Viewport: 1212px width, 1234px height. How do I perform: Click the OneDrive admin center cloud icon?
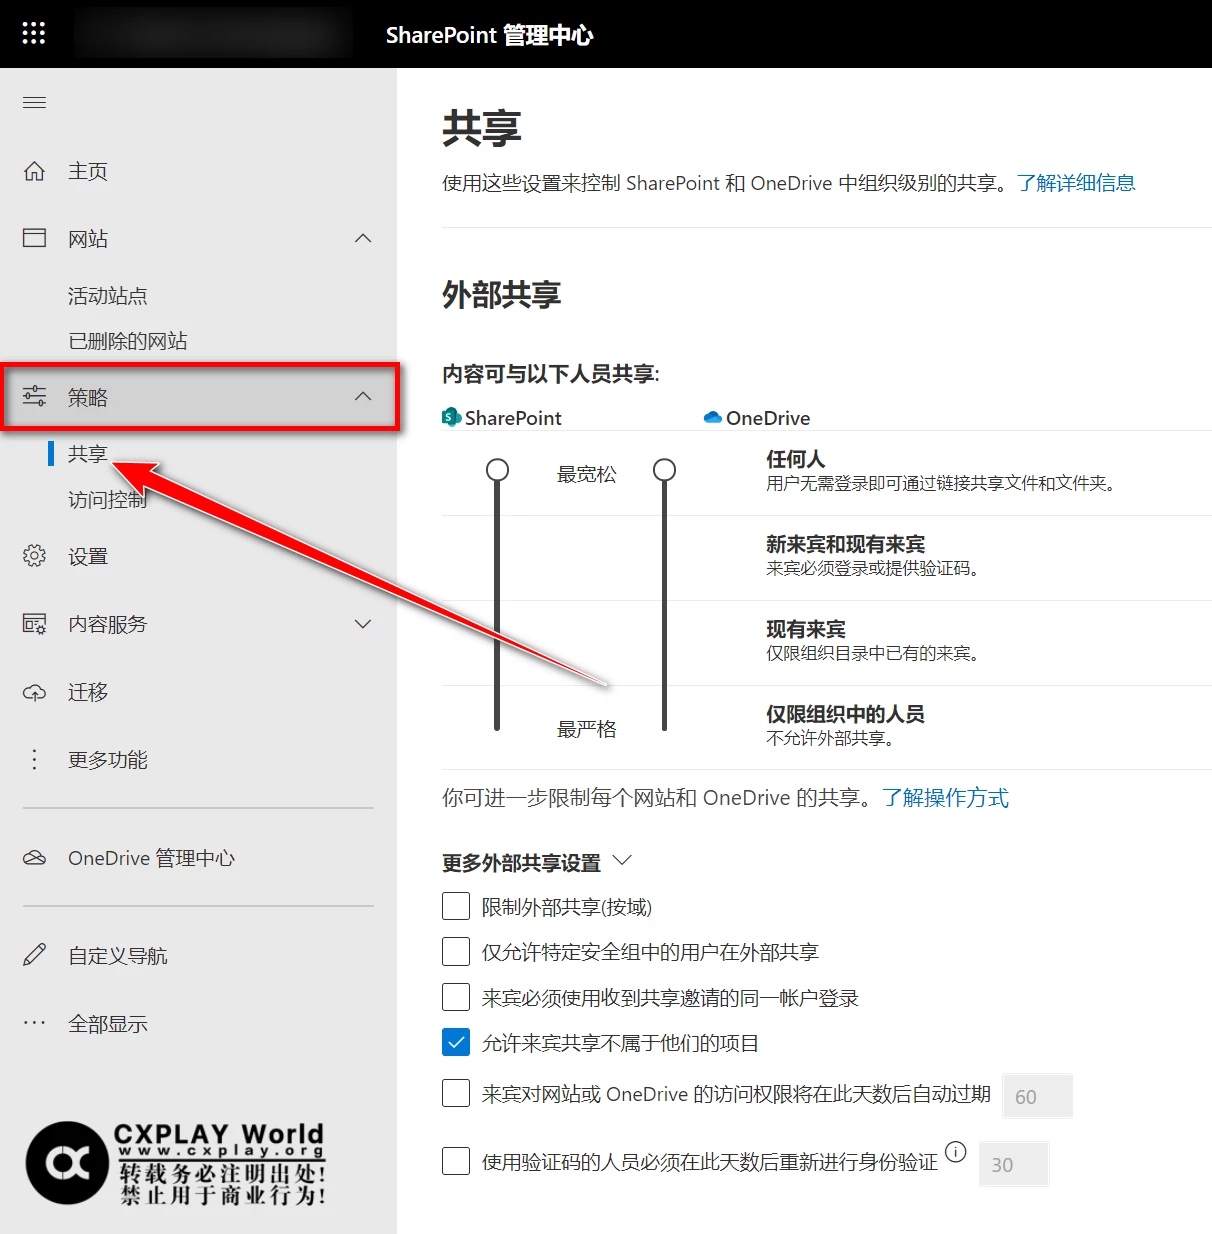(35, 858)
